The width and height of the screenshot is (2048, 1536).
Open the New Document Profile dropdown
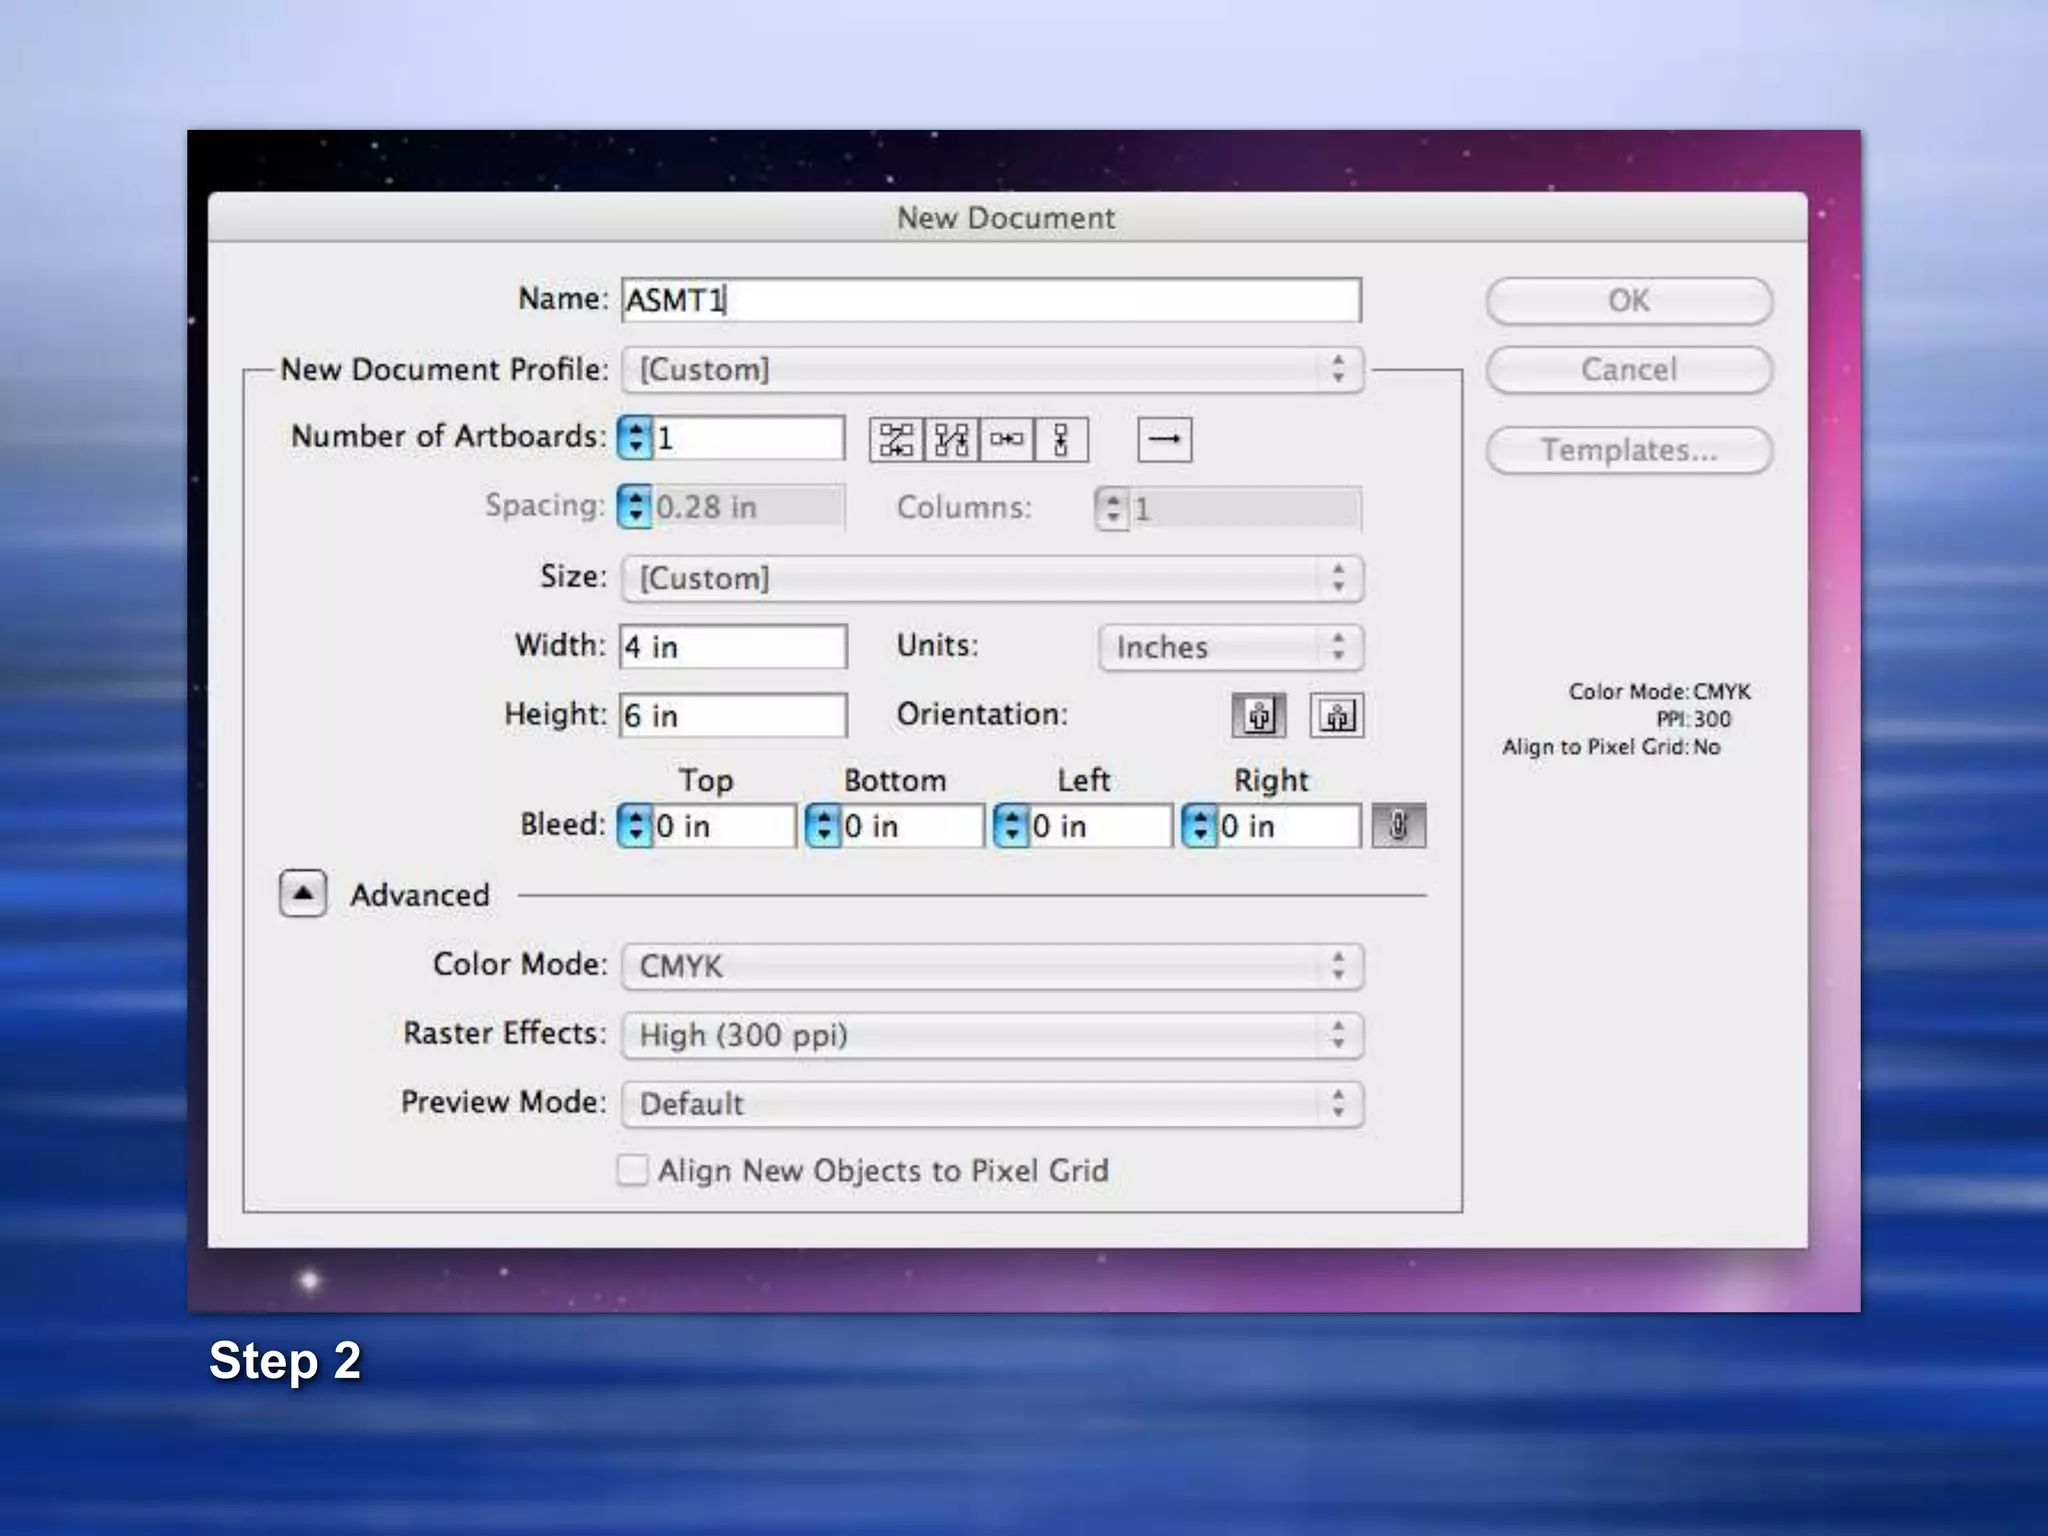[991, 370]
